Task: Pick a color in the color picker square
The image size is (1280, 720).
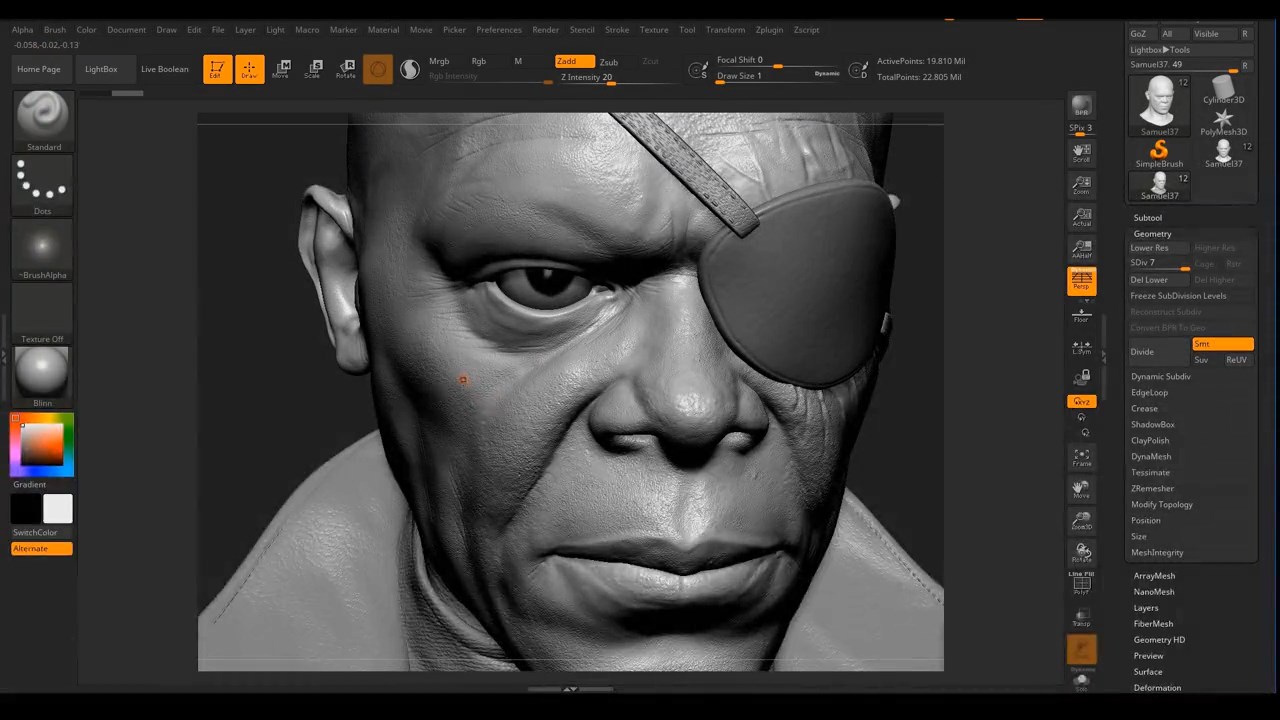Action: tap(42, 443)
